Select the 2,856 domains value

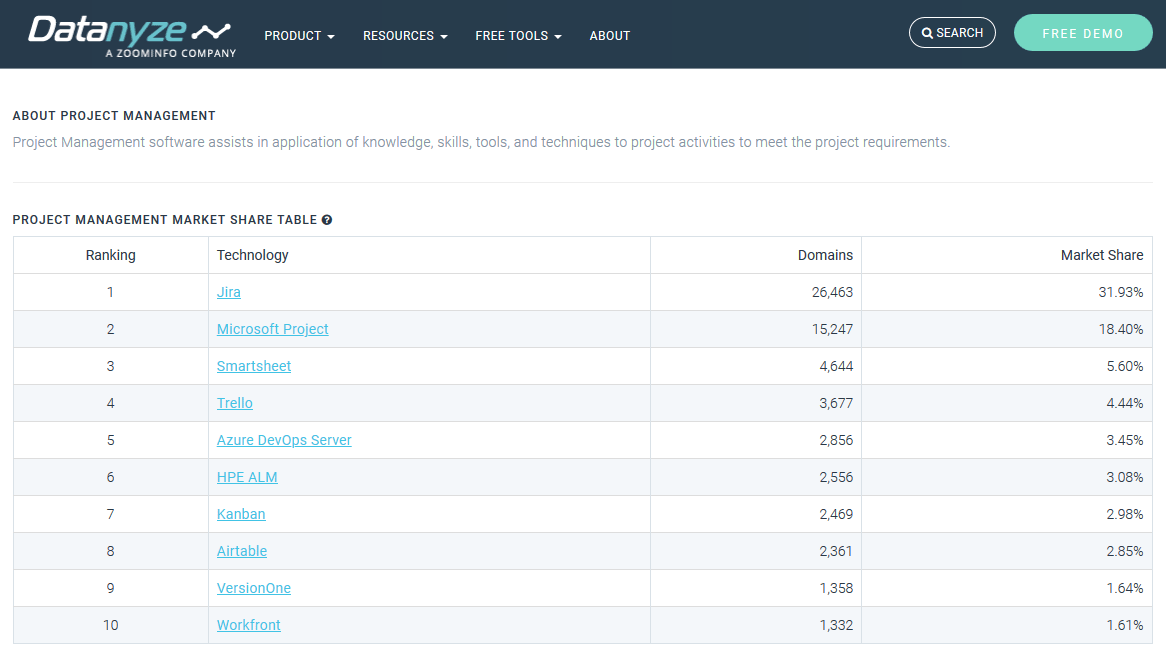[836, 440]
